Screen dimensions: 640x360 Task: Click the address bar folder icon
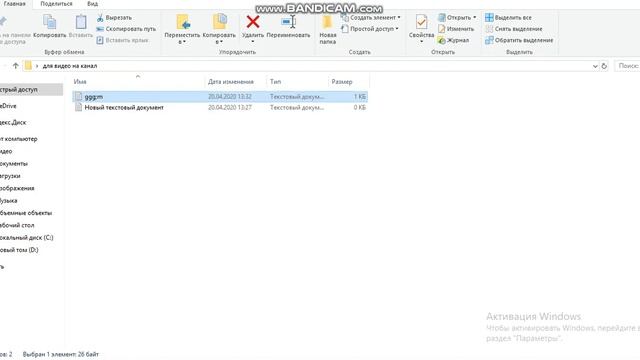28,66
